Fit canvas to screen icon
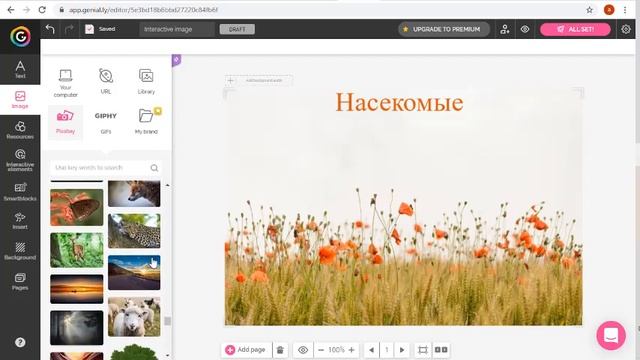Screen dimensions: 640x360 coord(422,350)
